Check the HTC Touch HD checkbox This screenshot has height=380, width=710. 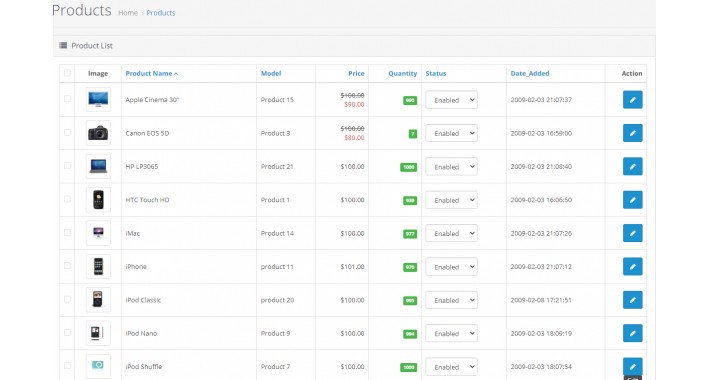[67, 199]
